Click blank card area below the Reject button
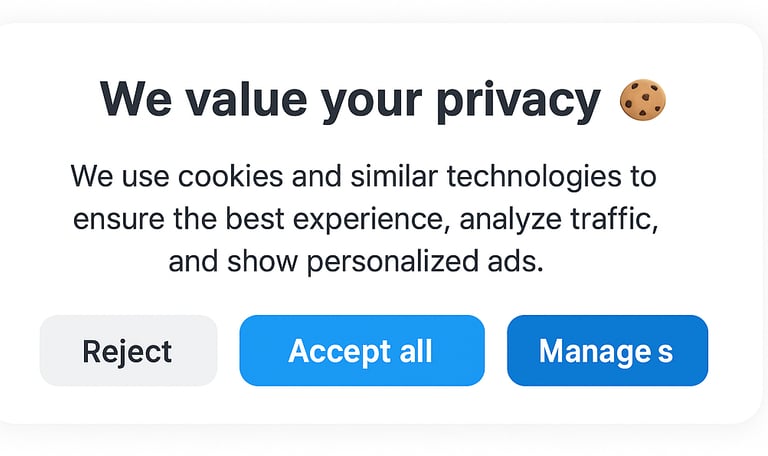768x456 pixels. (x=128, y=405)
